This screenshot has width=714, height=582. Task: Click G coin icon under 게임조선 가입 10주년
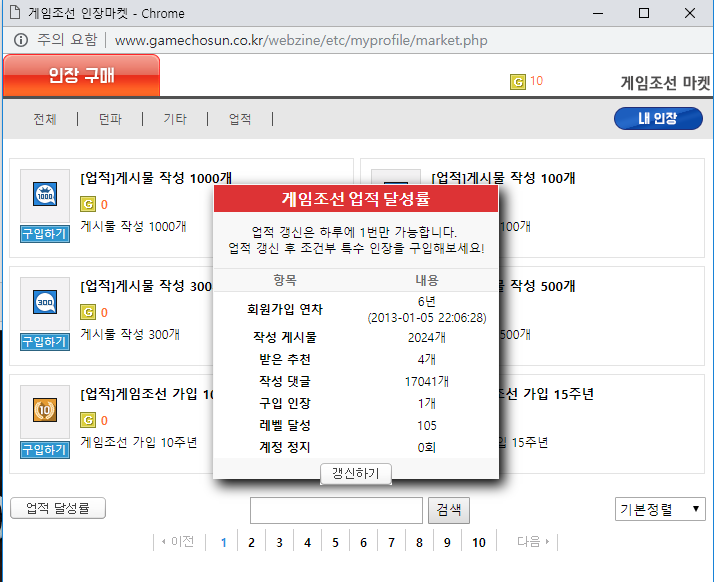pos(87,420)
